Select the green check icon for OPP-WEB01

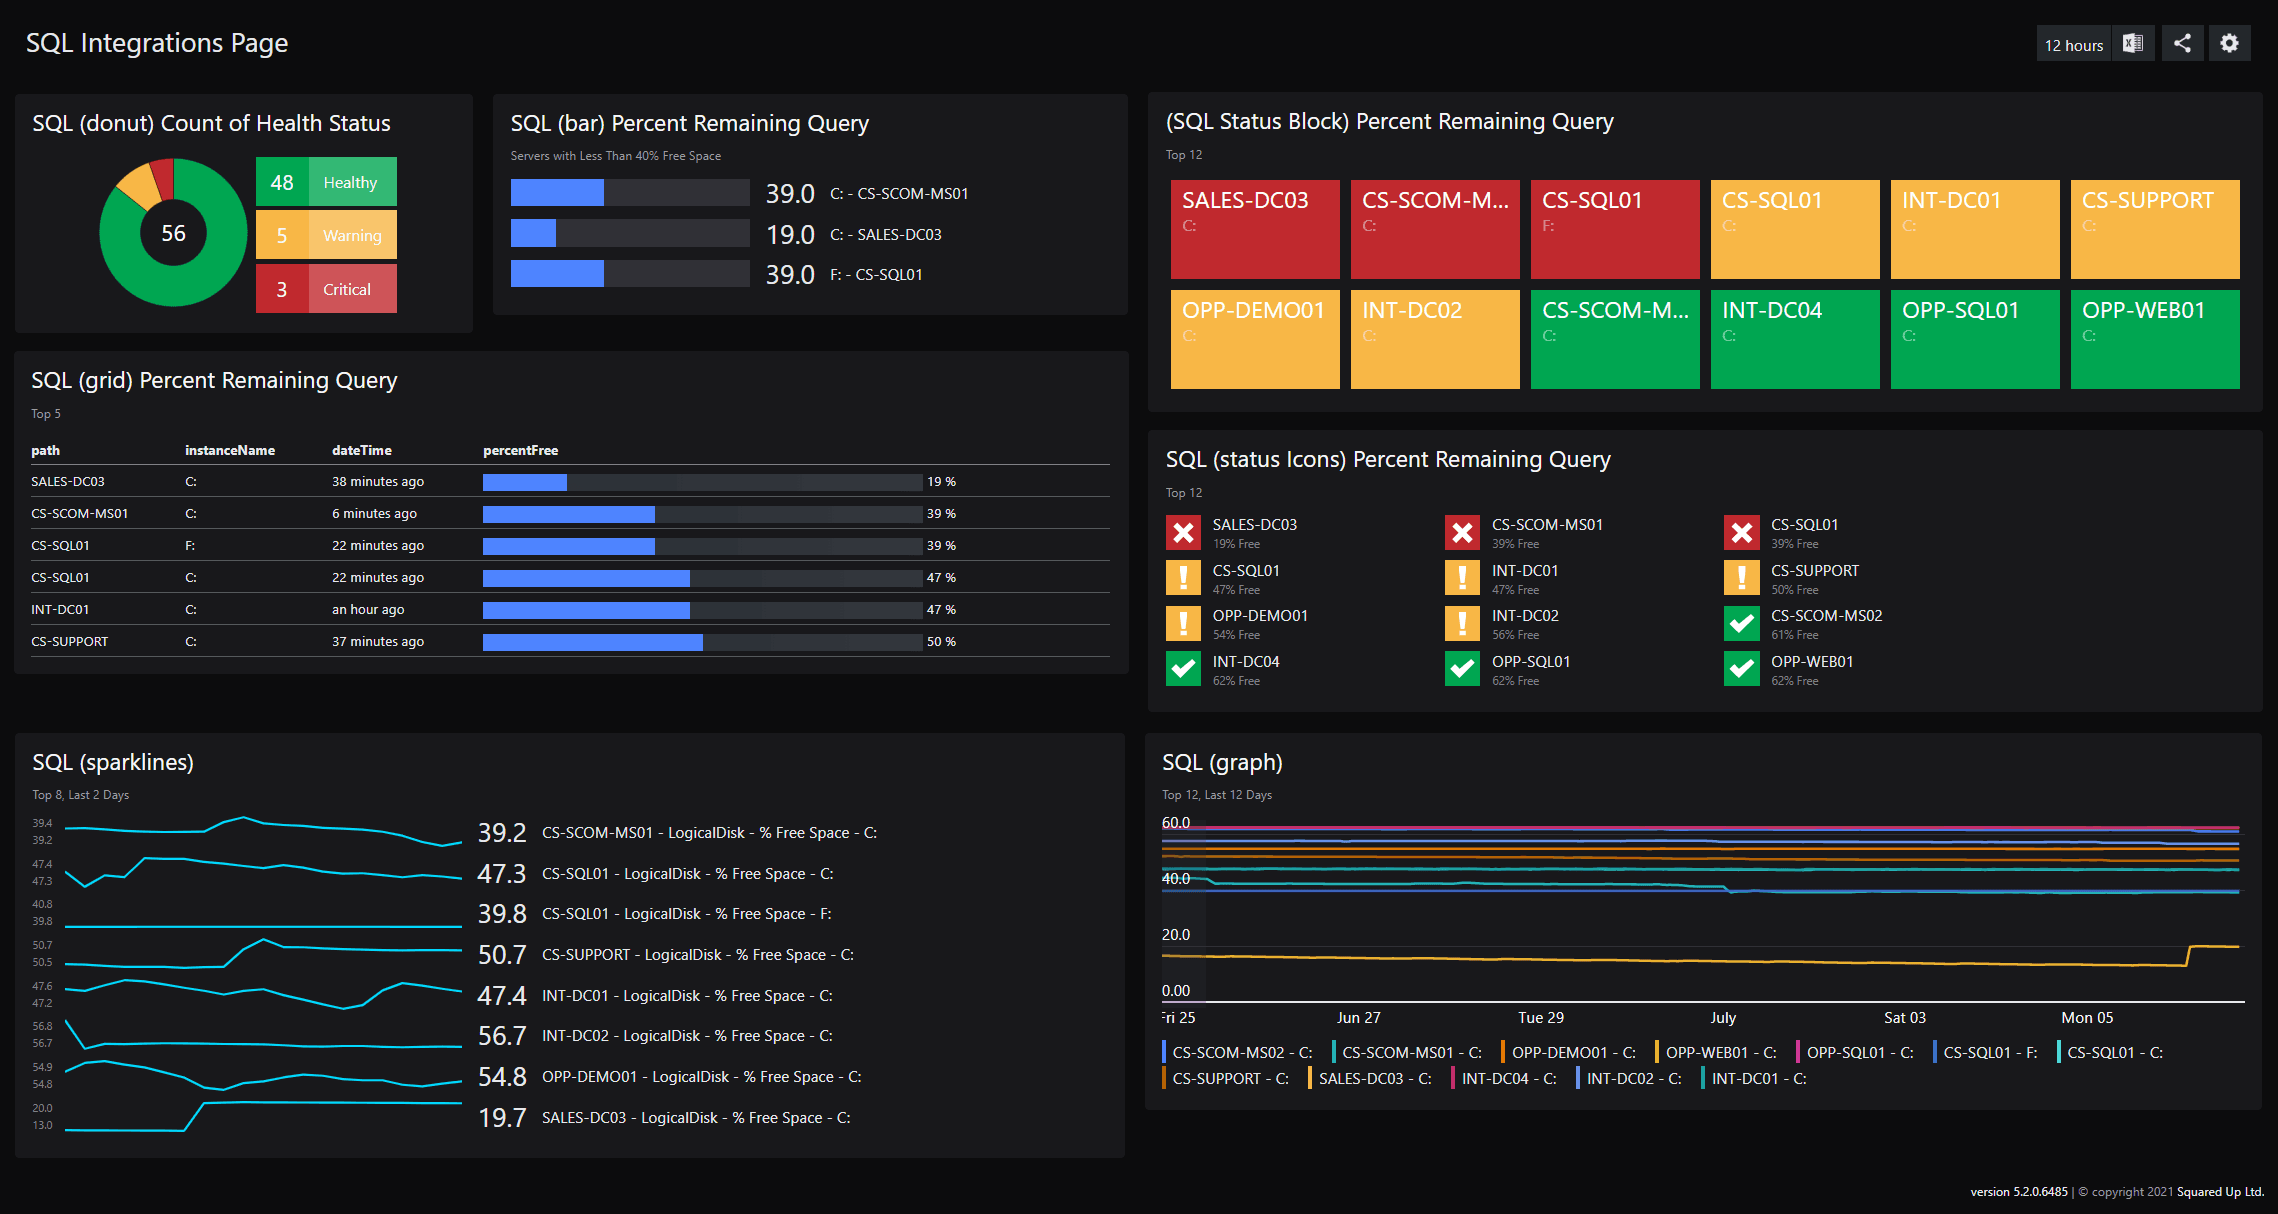click(1741, 668)
